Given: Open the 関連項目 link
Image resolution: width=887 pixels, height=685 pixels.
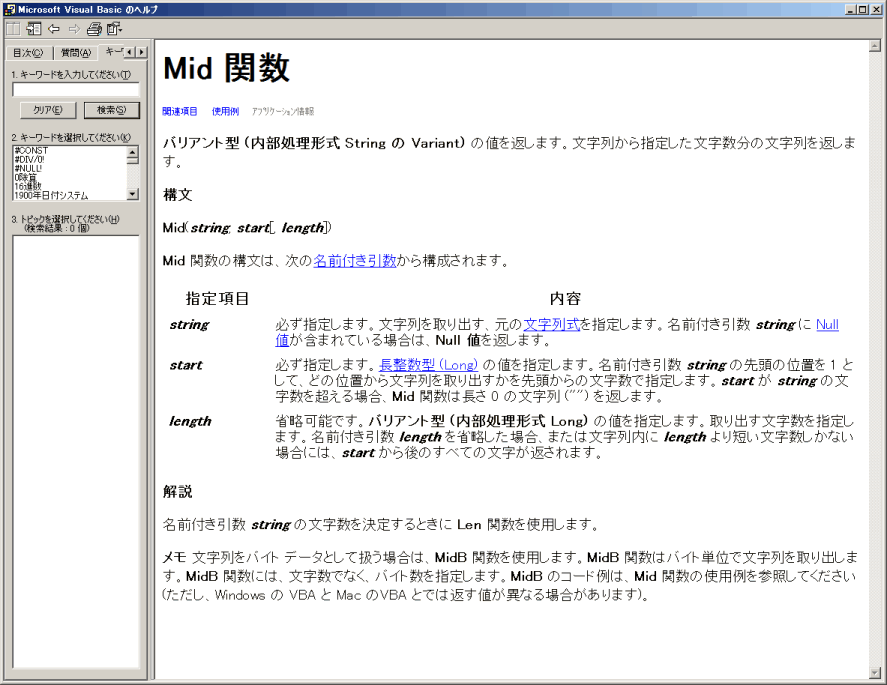Looking at the screenshot, I should tap(177, 110).
